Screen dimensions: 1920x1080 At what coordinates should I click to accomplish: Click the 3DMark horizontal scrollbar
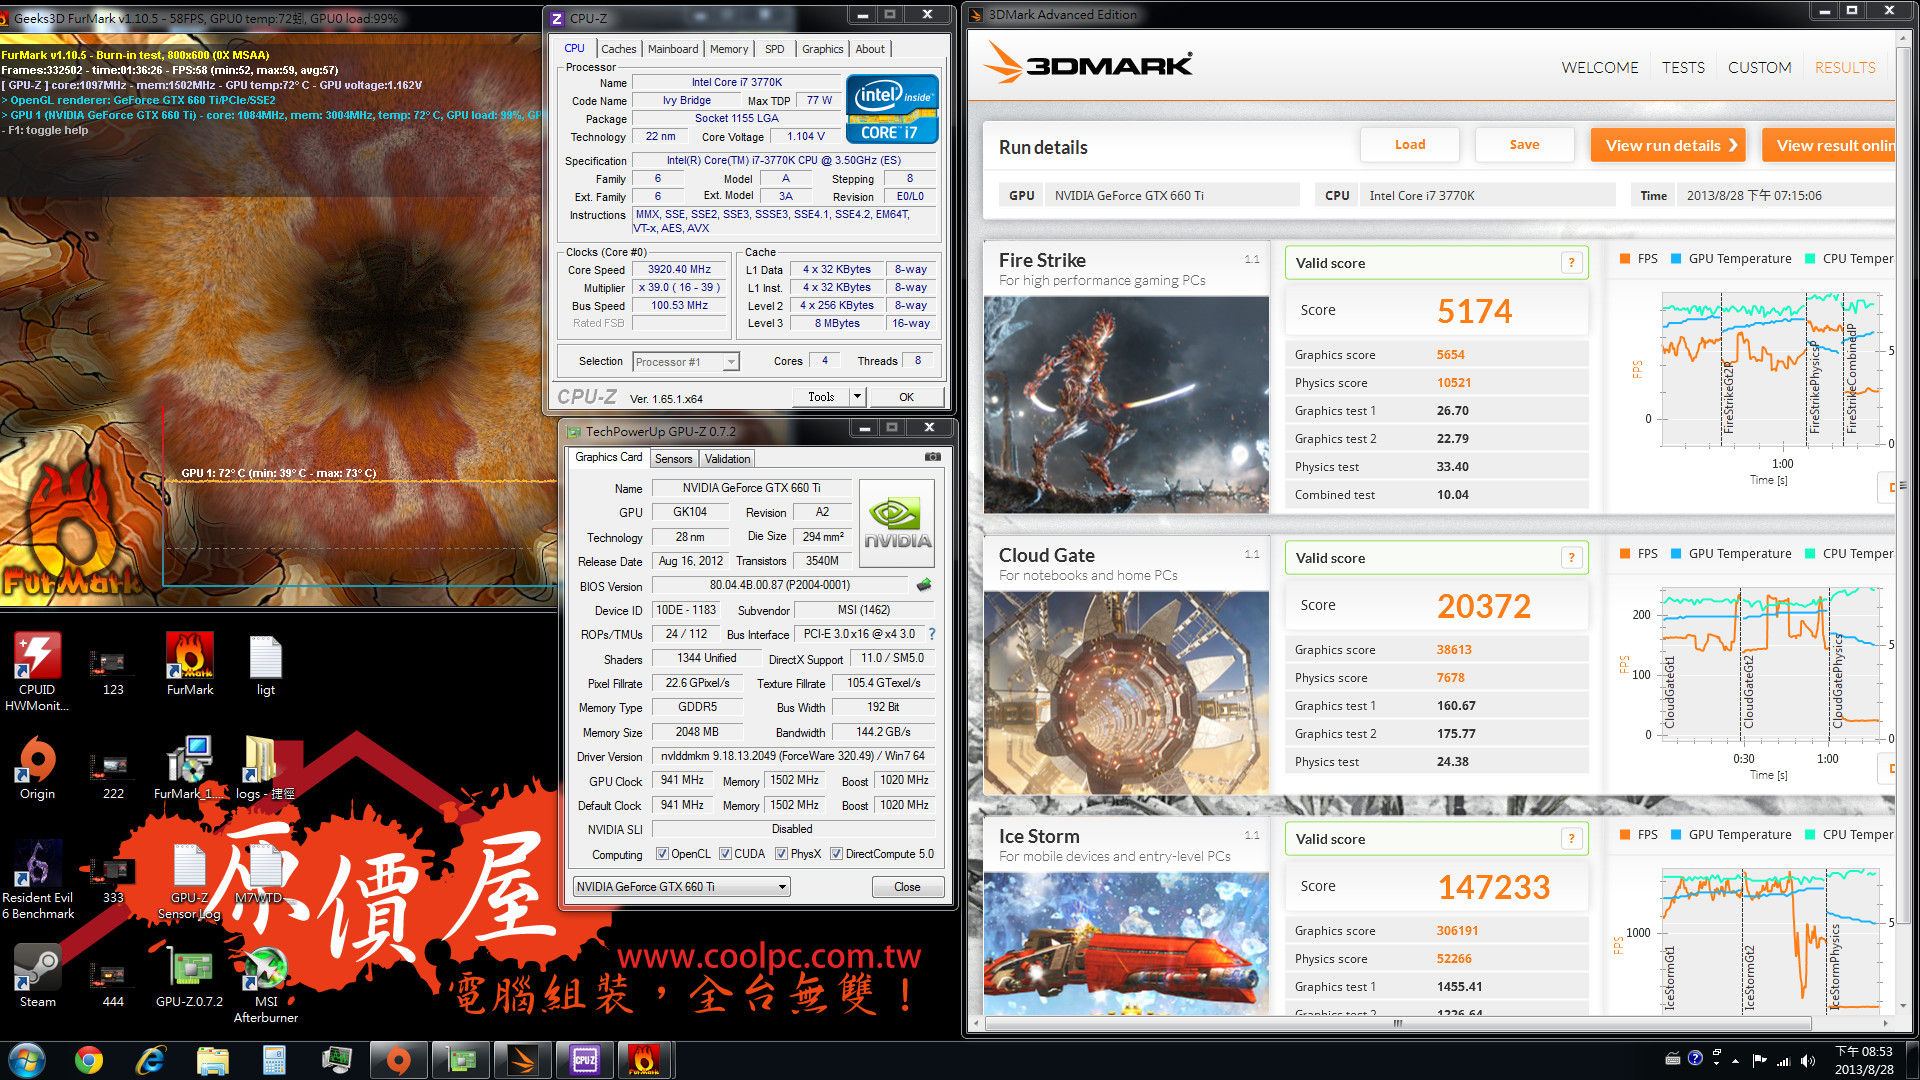point(1397,1023)
